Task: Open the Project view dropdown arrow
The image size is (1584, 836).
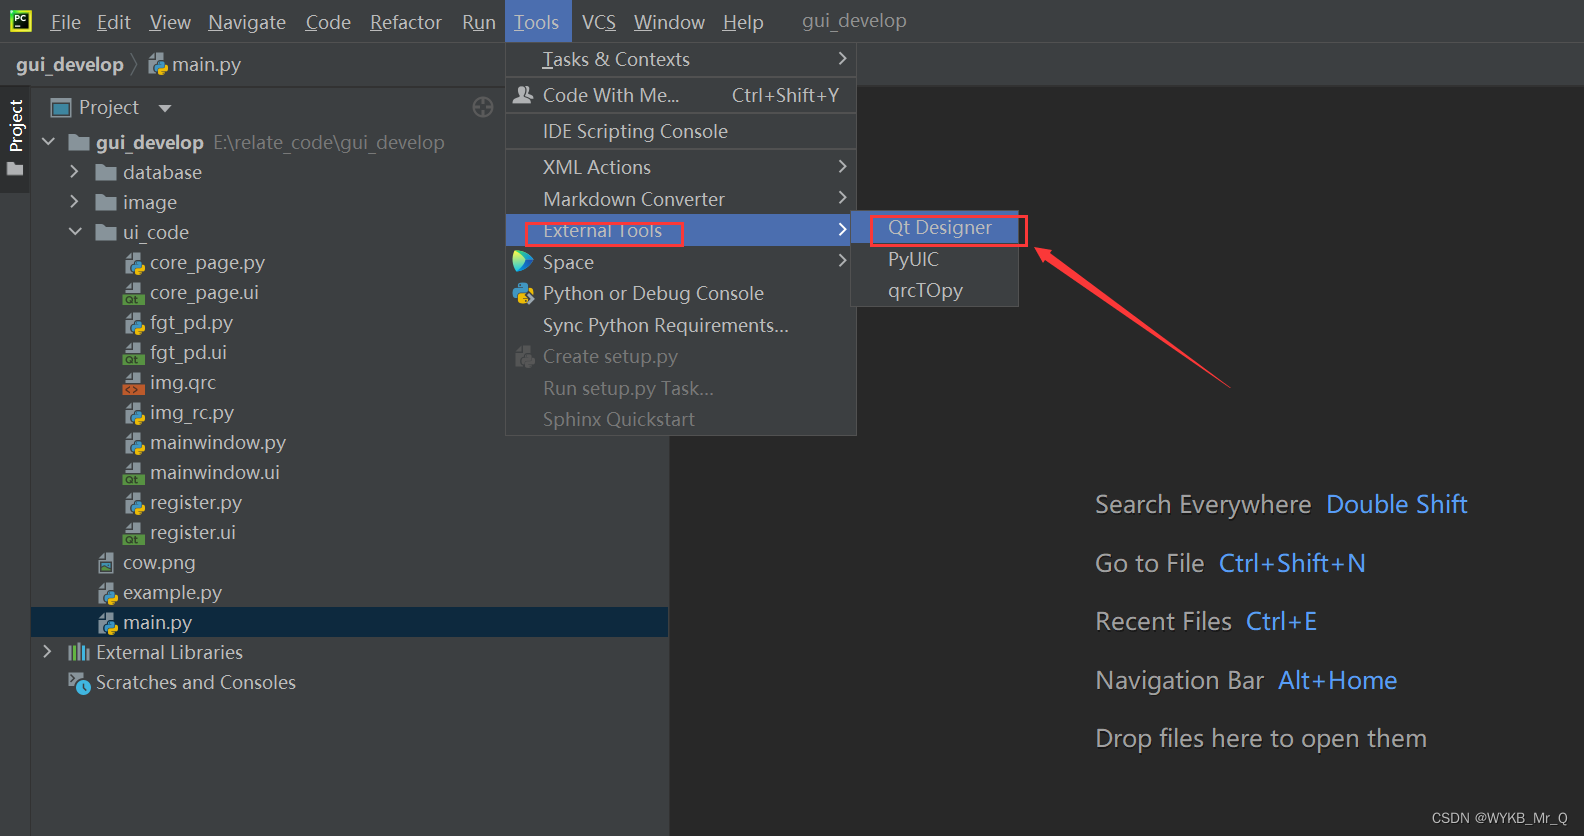Action: (165, 108)
